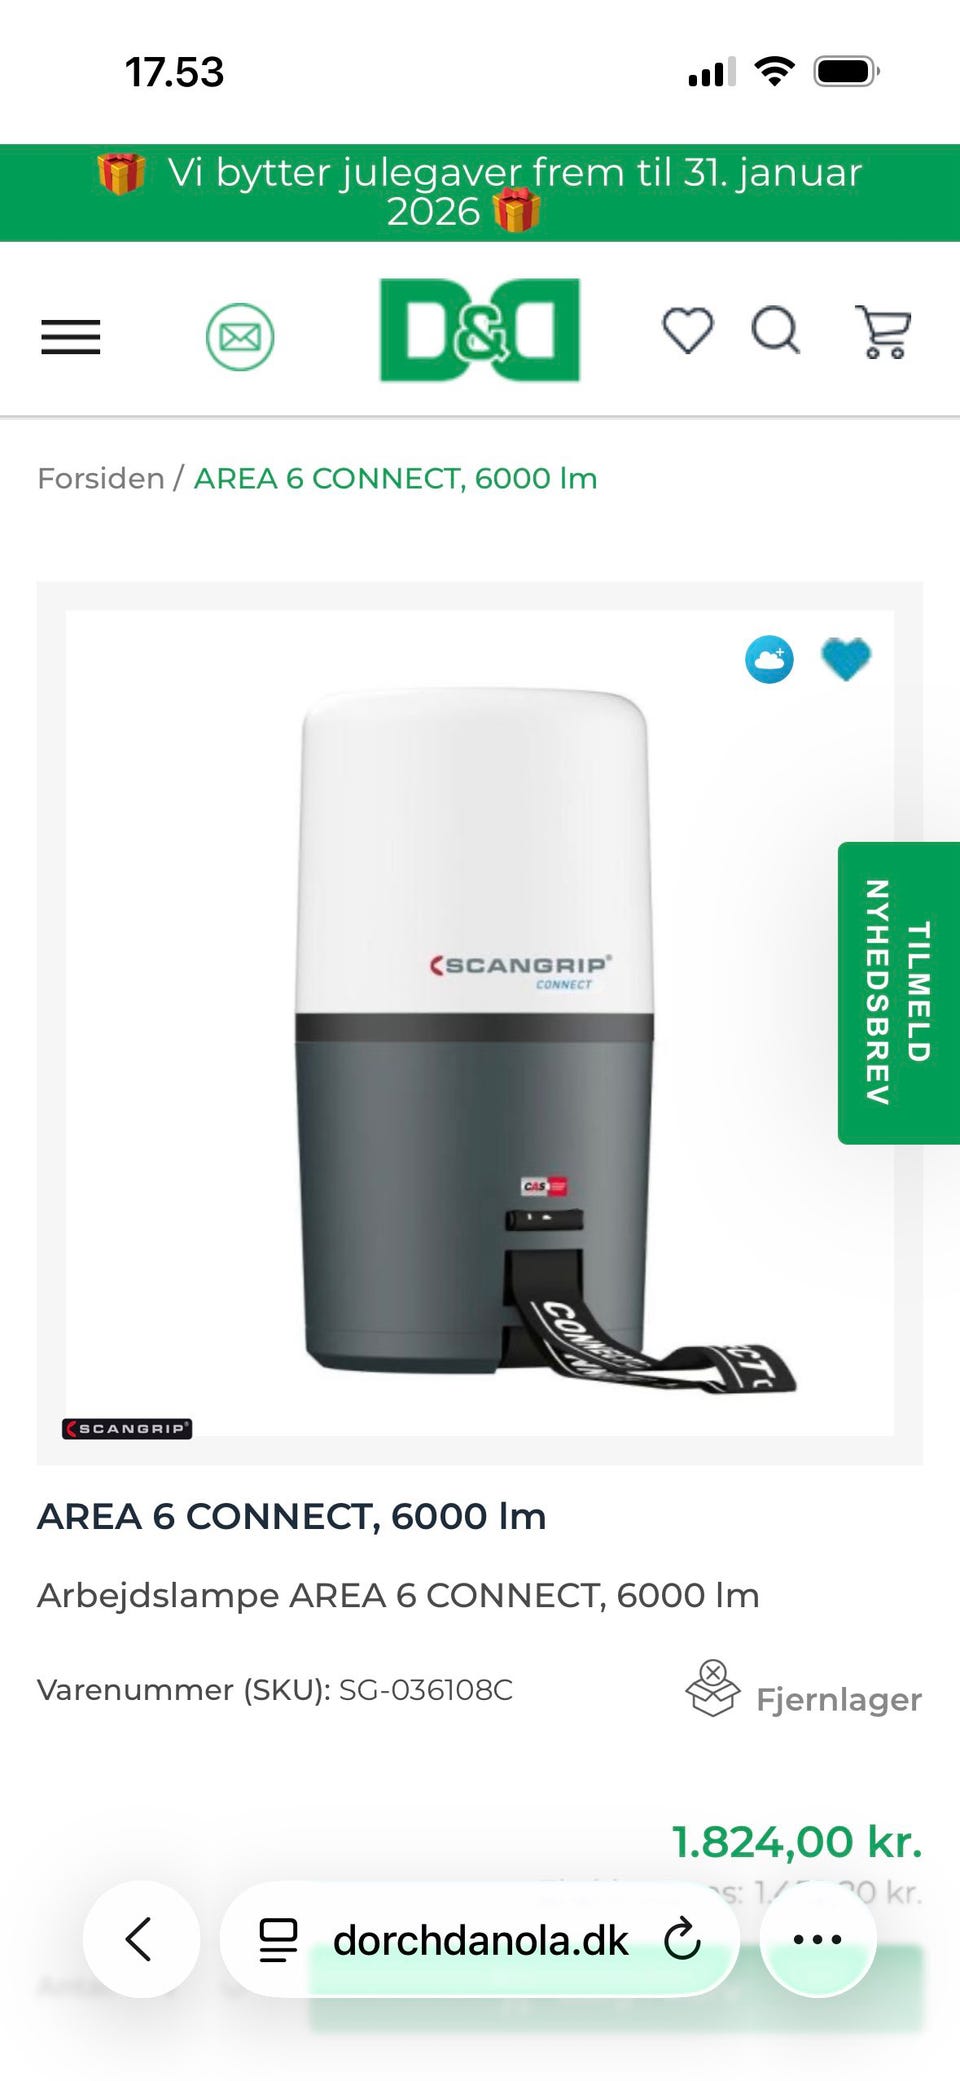This screenshot has height=2081, width=960.
Task: Go to Forsiden breadcrumb link
Action: point(101,479)
